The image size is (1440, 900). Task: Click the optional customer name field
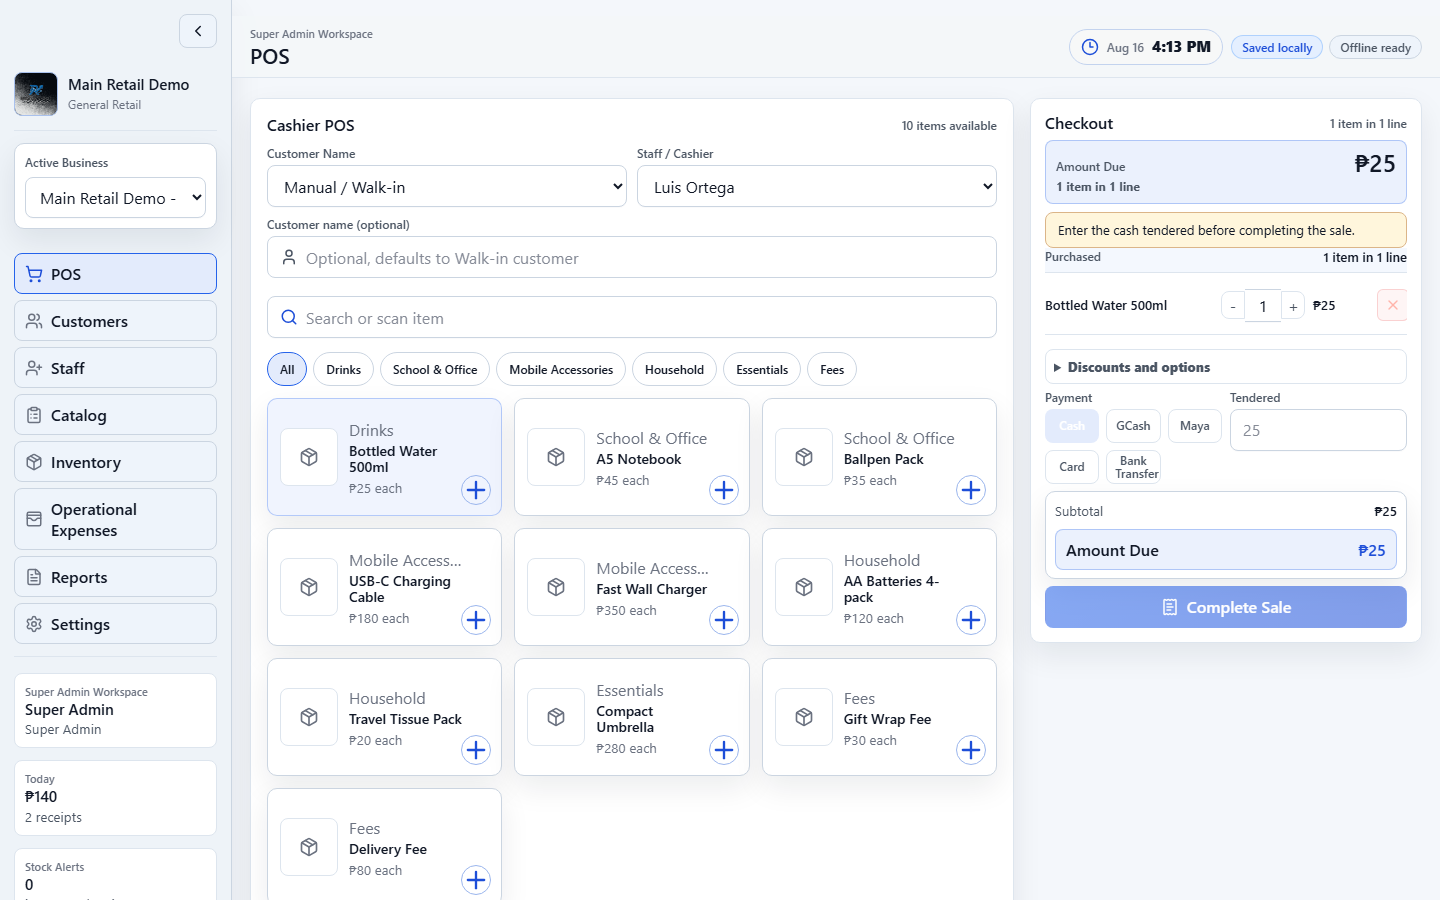click(x=632, y=257)
